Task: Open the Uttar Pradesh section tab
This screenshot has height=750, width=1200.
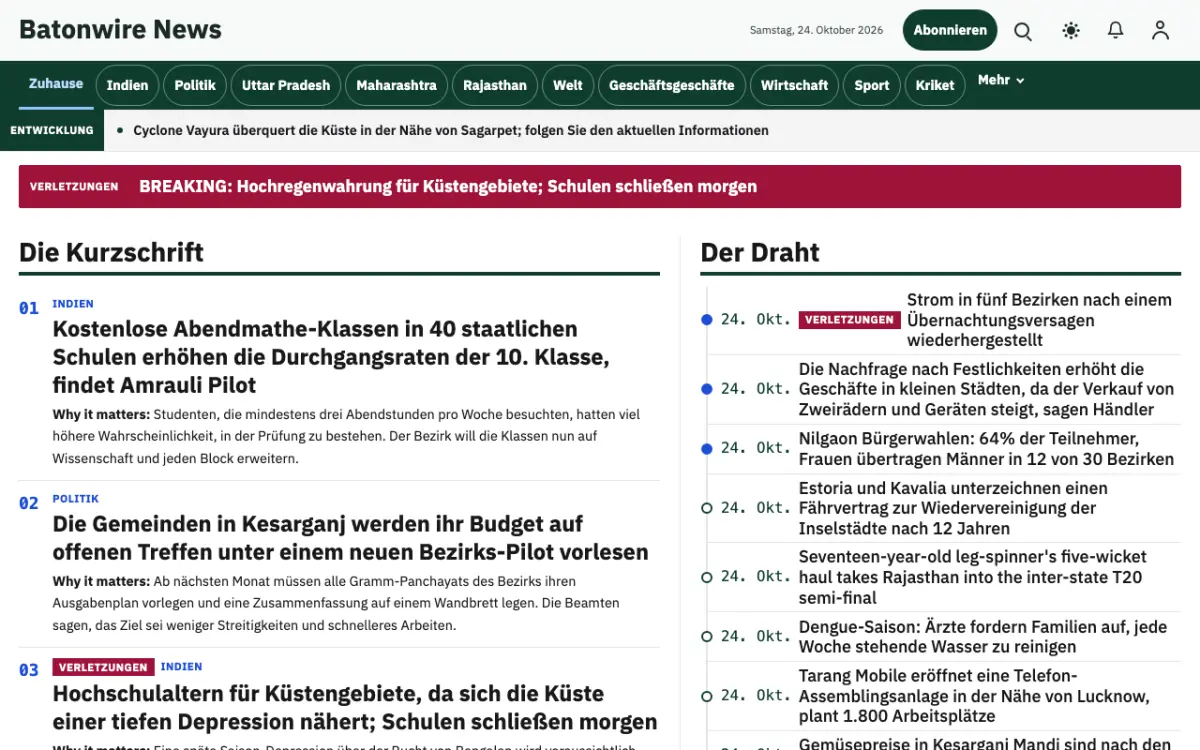Action: point(286,85)
